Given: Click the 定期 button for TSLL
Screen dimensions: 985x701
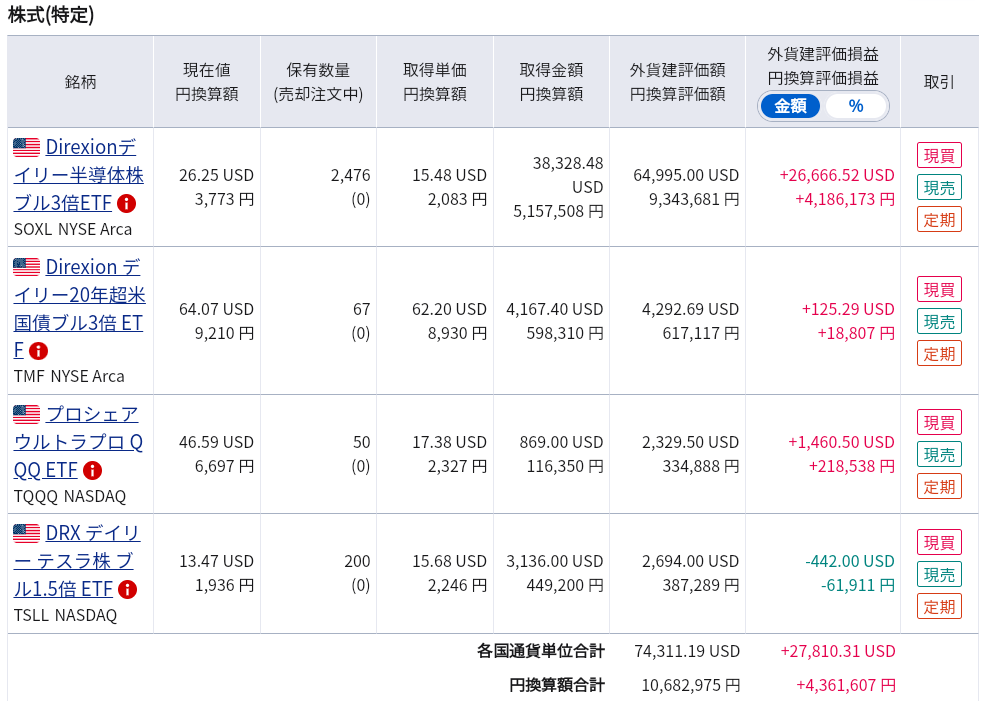Looking at the screenshot, I should pos(939,606).
